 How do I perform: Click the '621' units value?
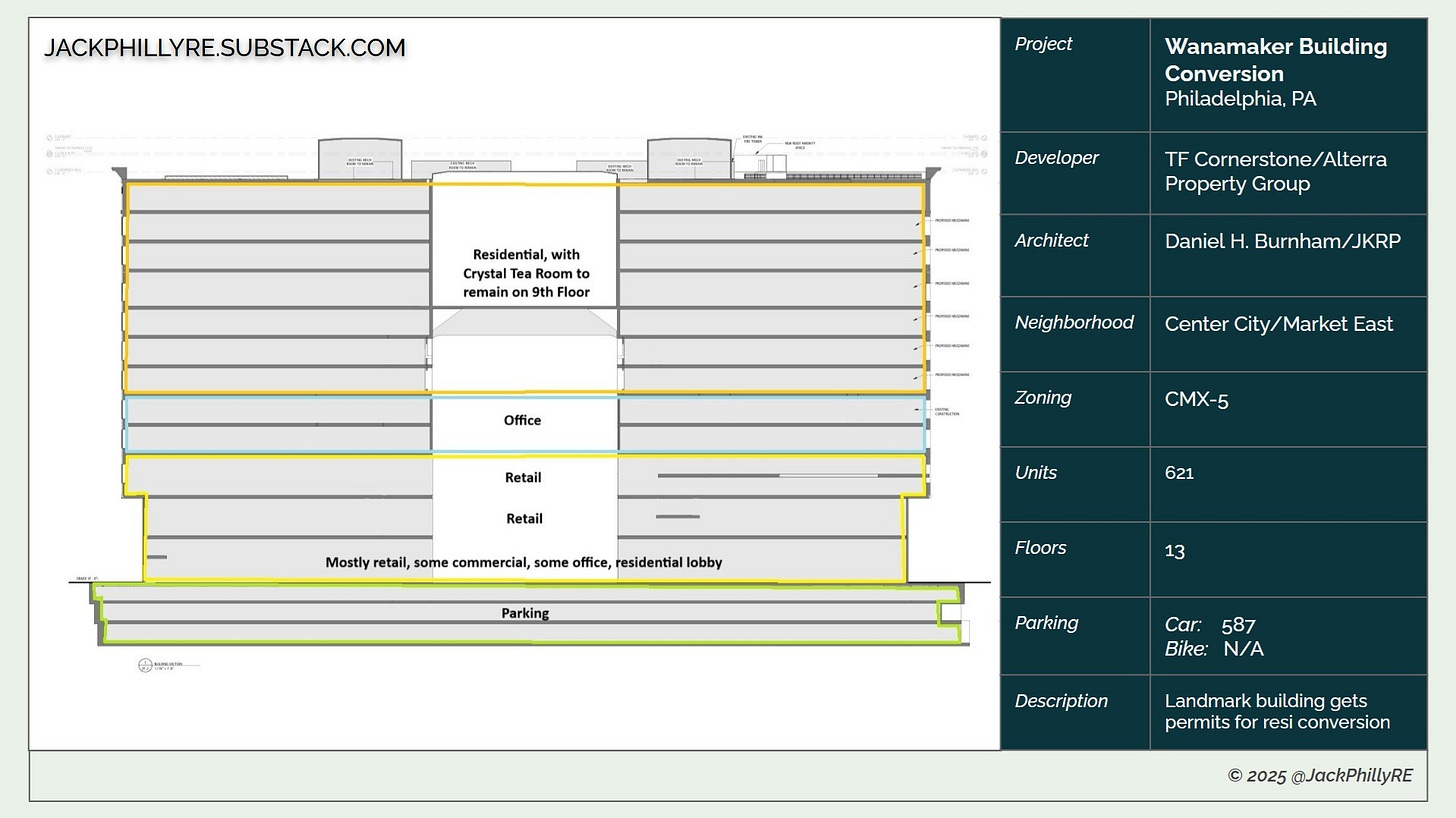(1180, 473)
